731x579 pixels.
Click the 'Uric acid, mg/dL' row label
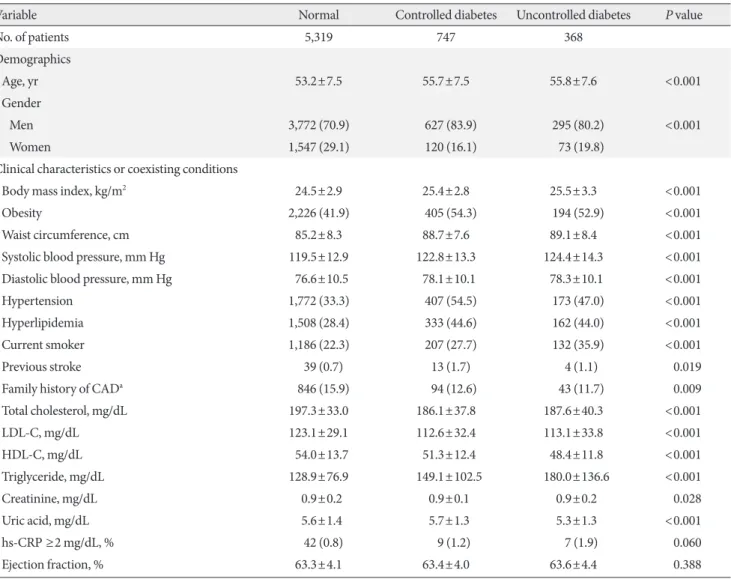tap(45, 521)
